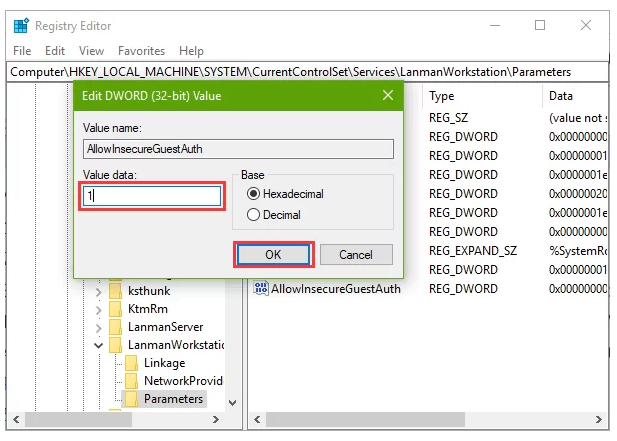Click the Type column header
Viewport: 617px width, 441px height.
pyautogui.click(x=442, y=96)
